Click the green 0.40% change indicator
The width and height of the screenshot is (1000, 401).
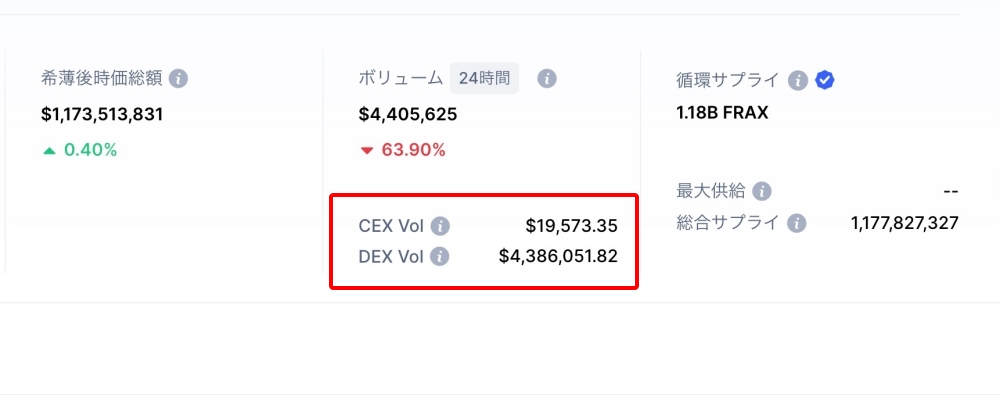80,150
